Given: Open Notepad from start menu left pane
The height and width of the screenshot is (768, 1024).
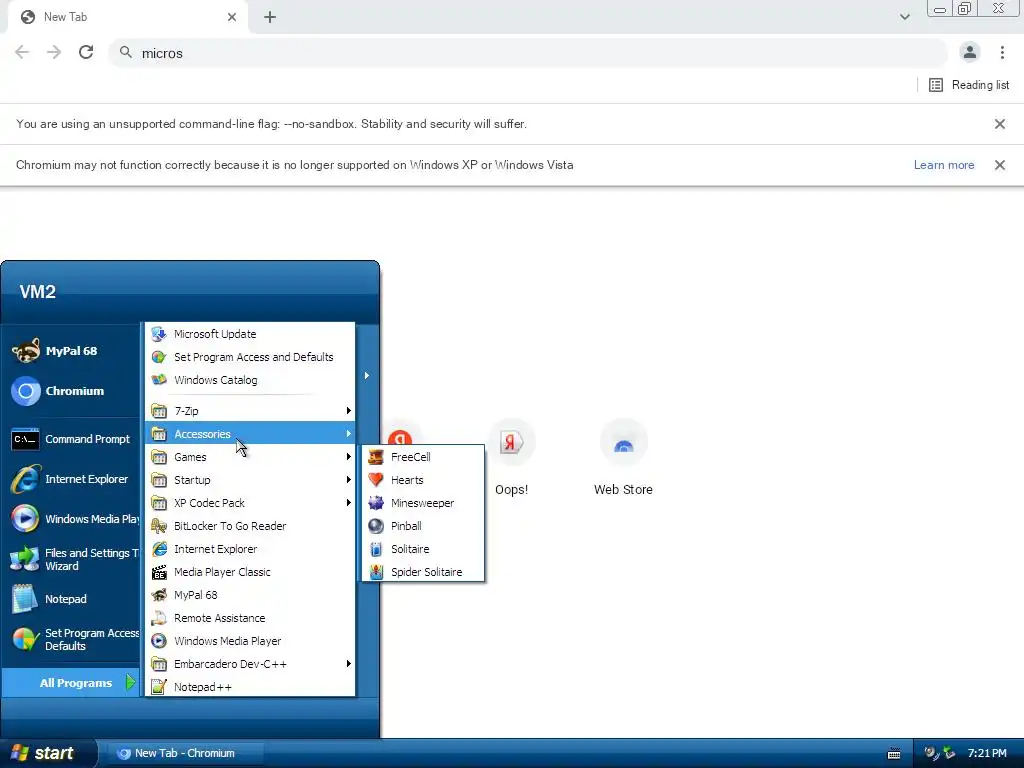Looking at the screenshot, I should [71, 599].
